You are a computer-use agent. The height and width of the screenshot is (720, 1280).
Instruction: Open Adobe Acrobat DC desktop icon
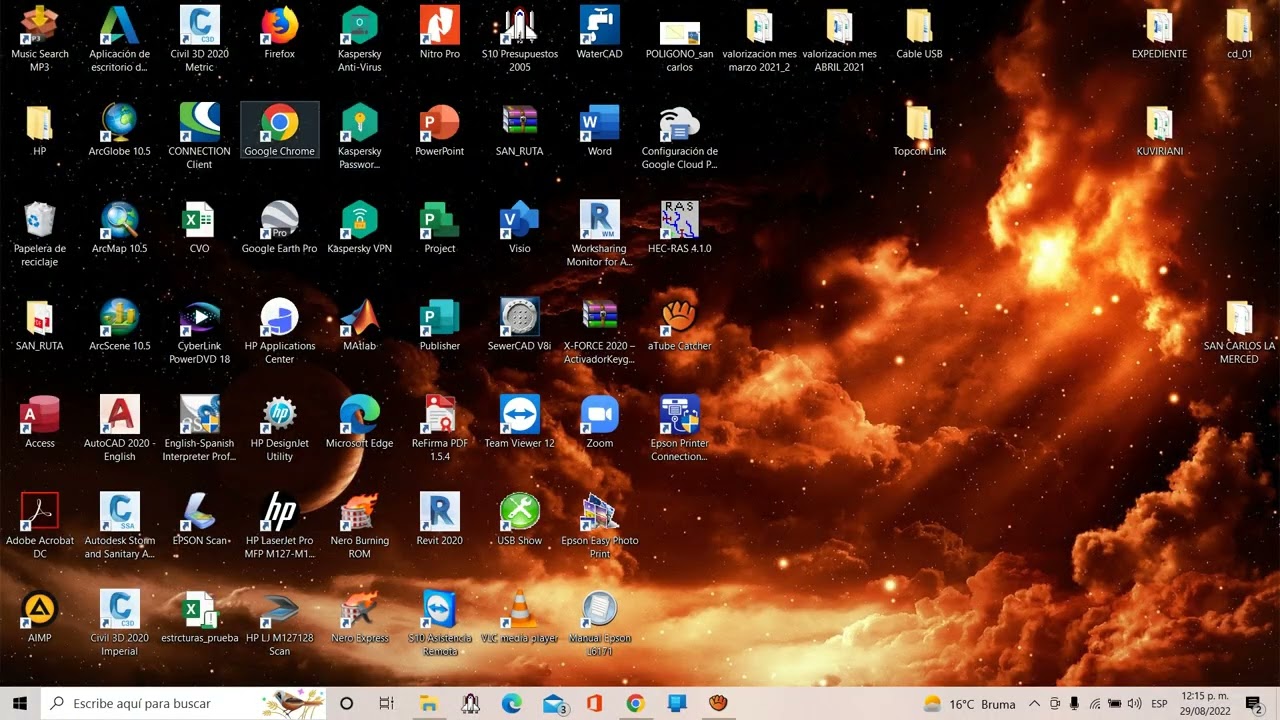coord(40,525)
